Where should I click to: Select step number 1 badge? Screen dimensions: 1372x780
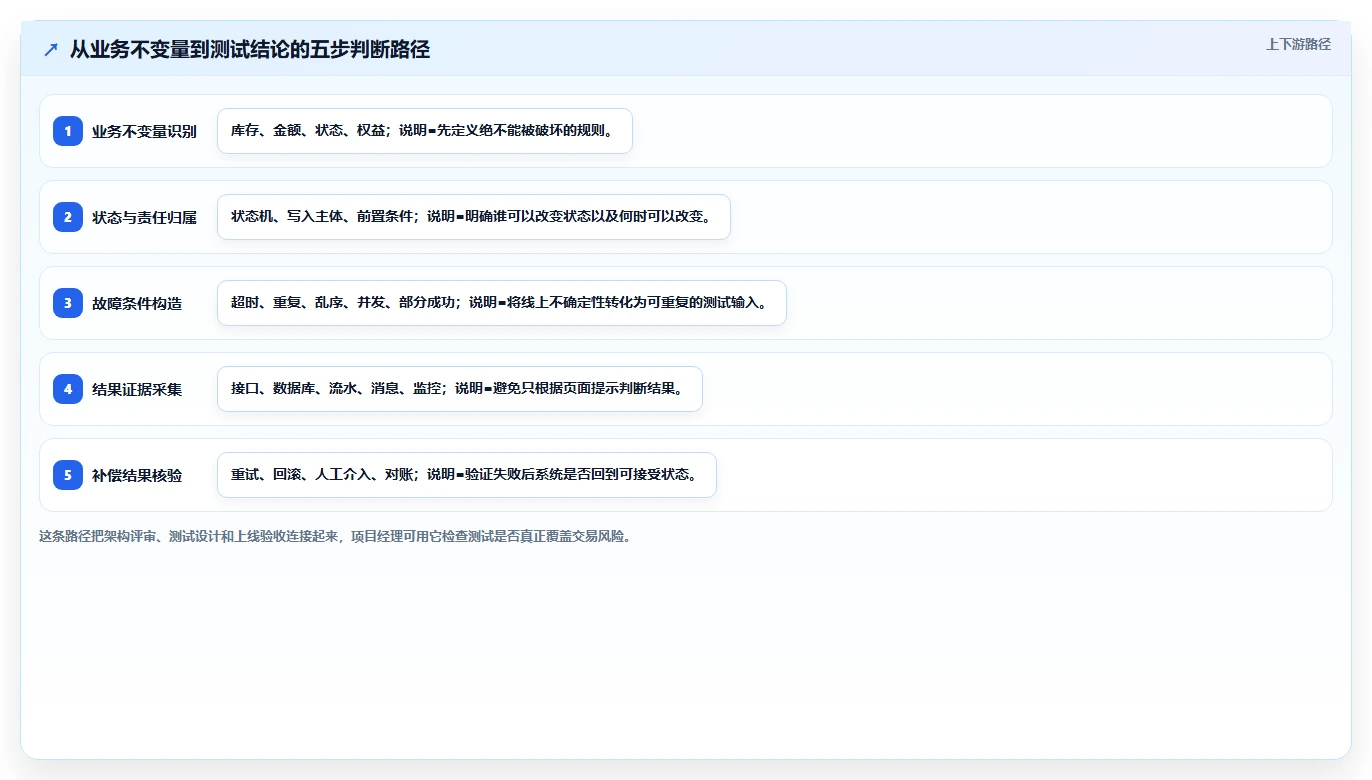point(68,131)
